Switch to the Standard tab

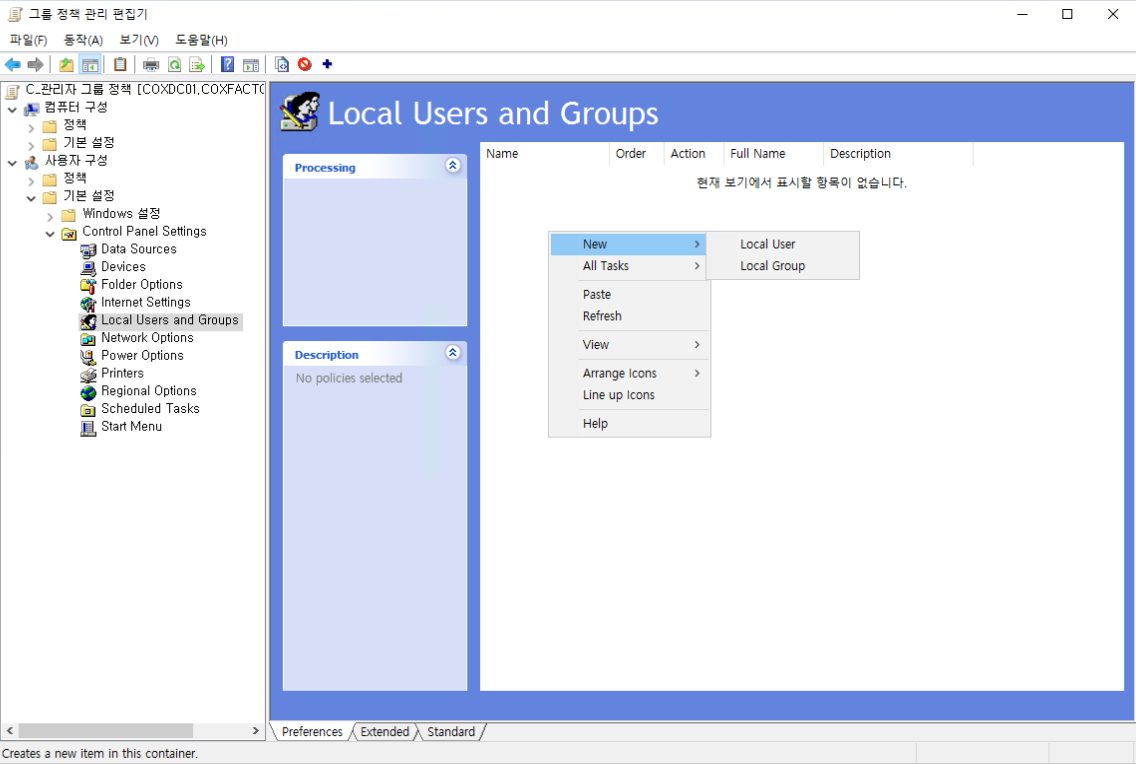(451, 731)
